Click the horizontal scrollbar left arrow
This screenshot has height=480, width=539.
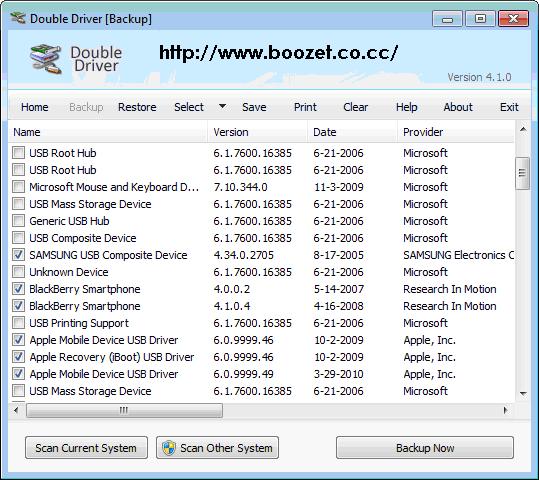[16, 410]
